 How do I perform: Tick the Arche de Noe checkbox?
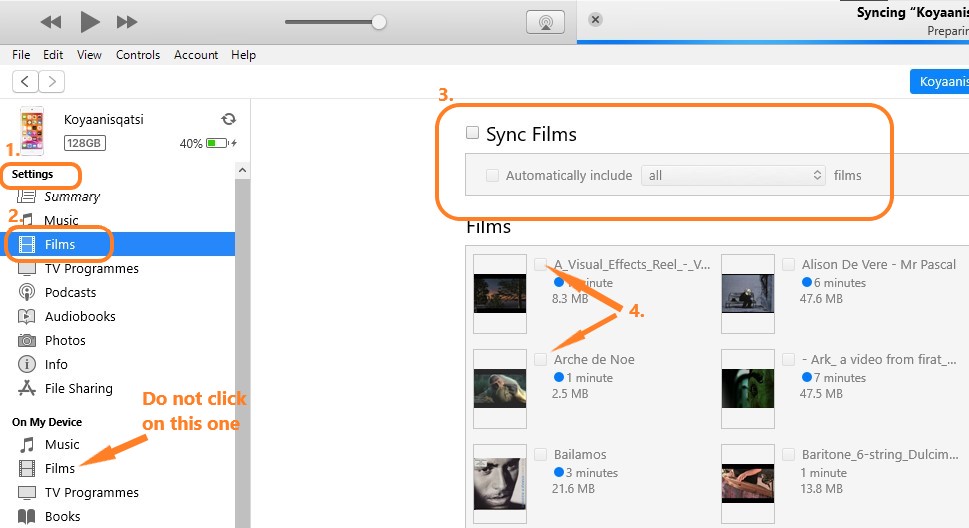pyautogui.click(x=540, y=359)
